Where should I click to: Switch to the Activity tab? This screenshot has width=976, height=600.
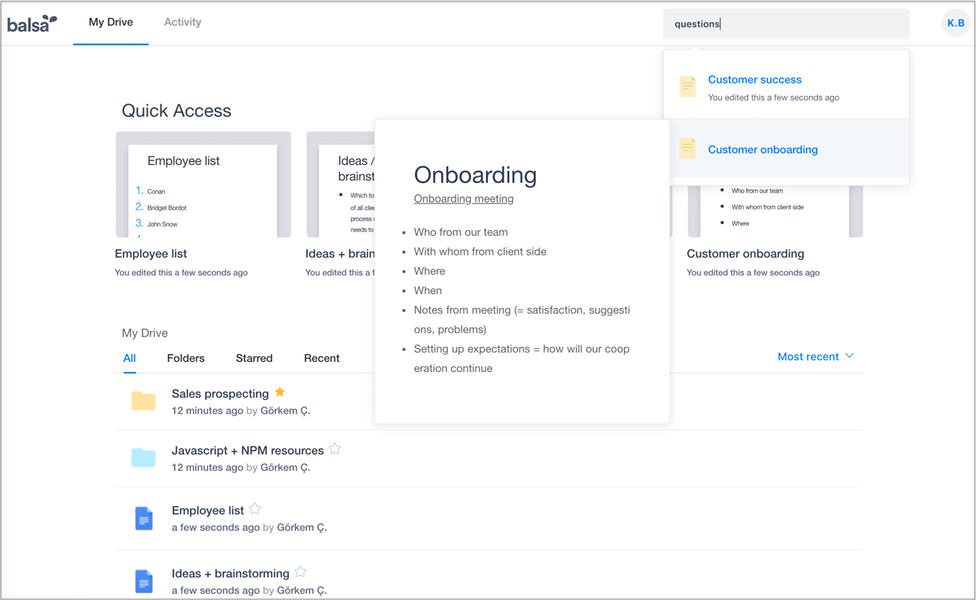182,22
